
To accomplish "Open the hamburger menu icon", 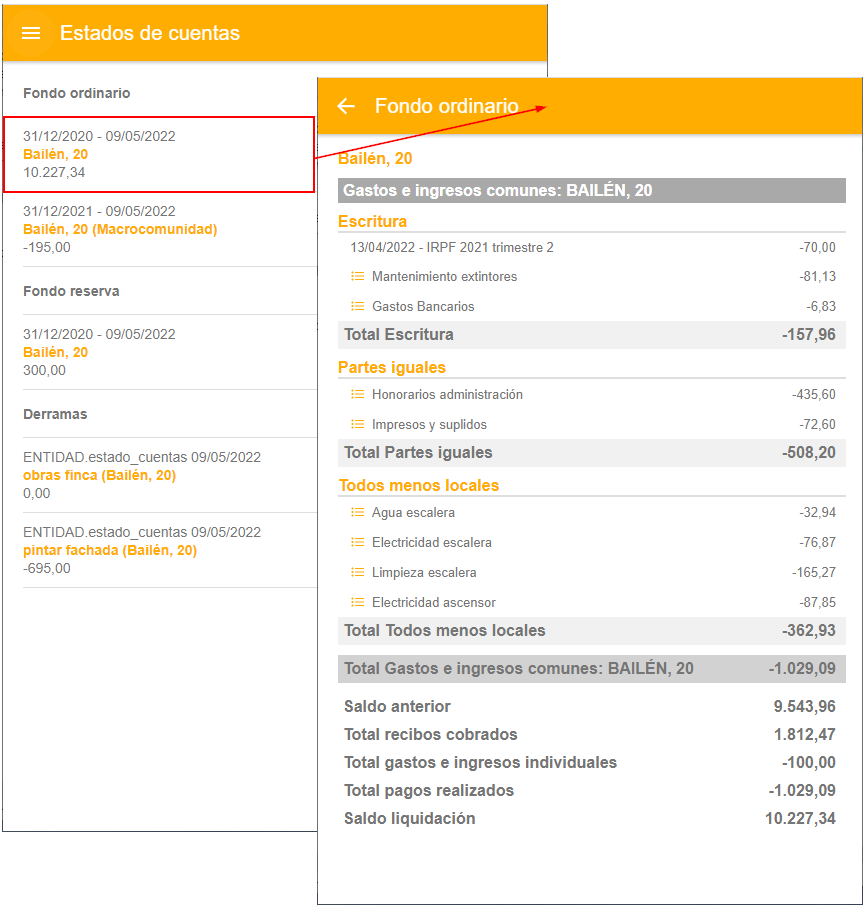I will pyautogui.click(x=31, y=33).
